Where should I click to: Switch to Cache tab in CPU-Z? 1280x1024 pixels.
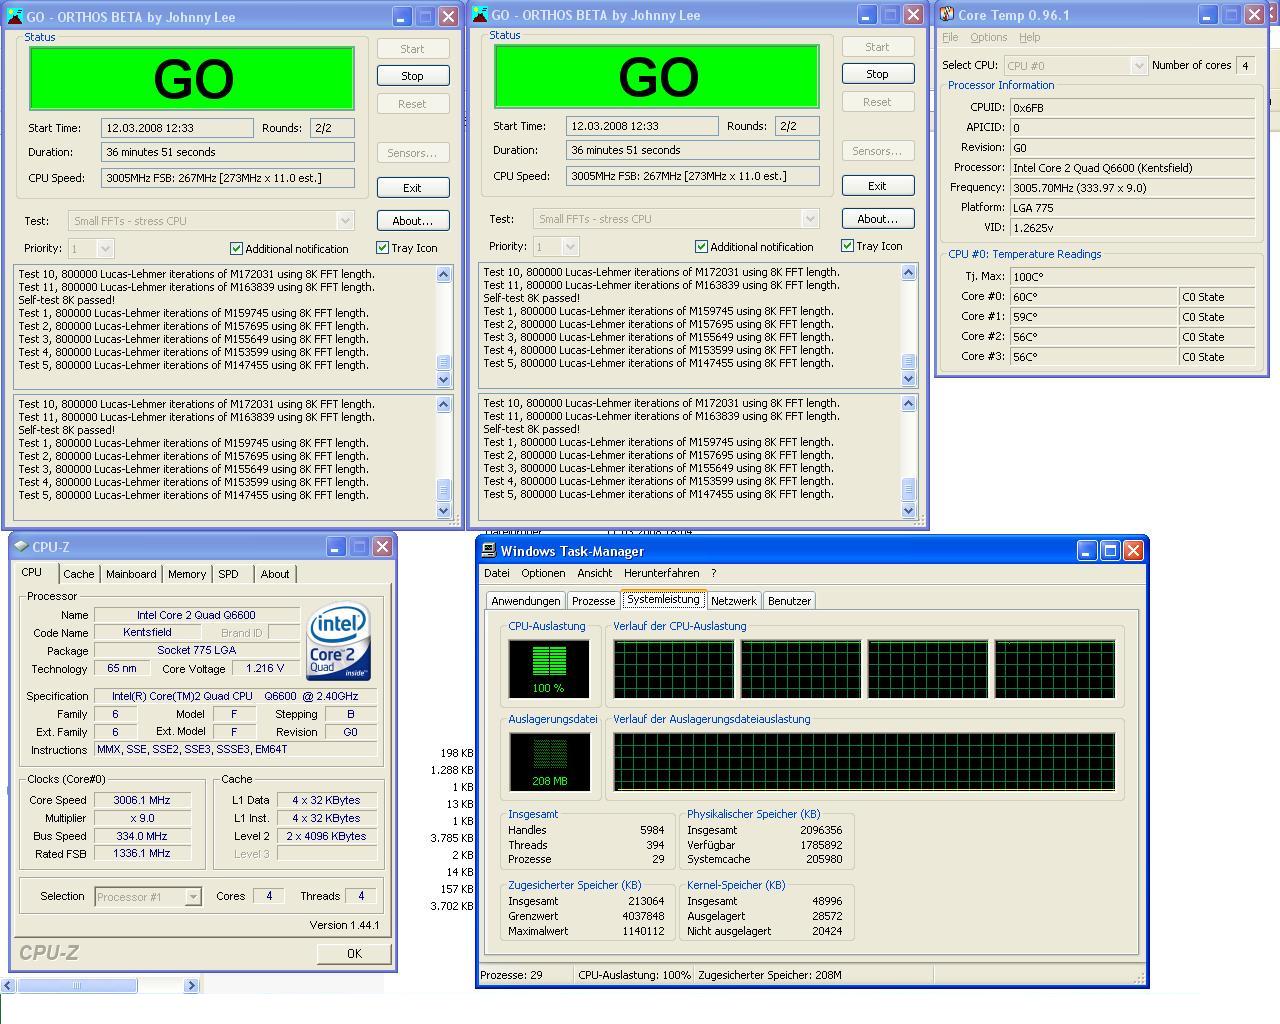(78, 574)
